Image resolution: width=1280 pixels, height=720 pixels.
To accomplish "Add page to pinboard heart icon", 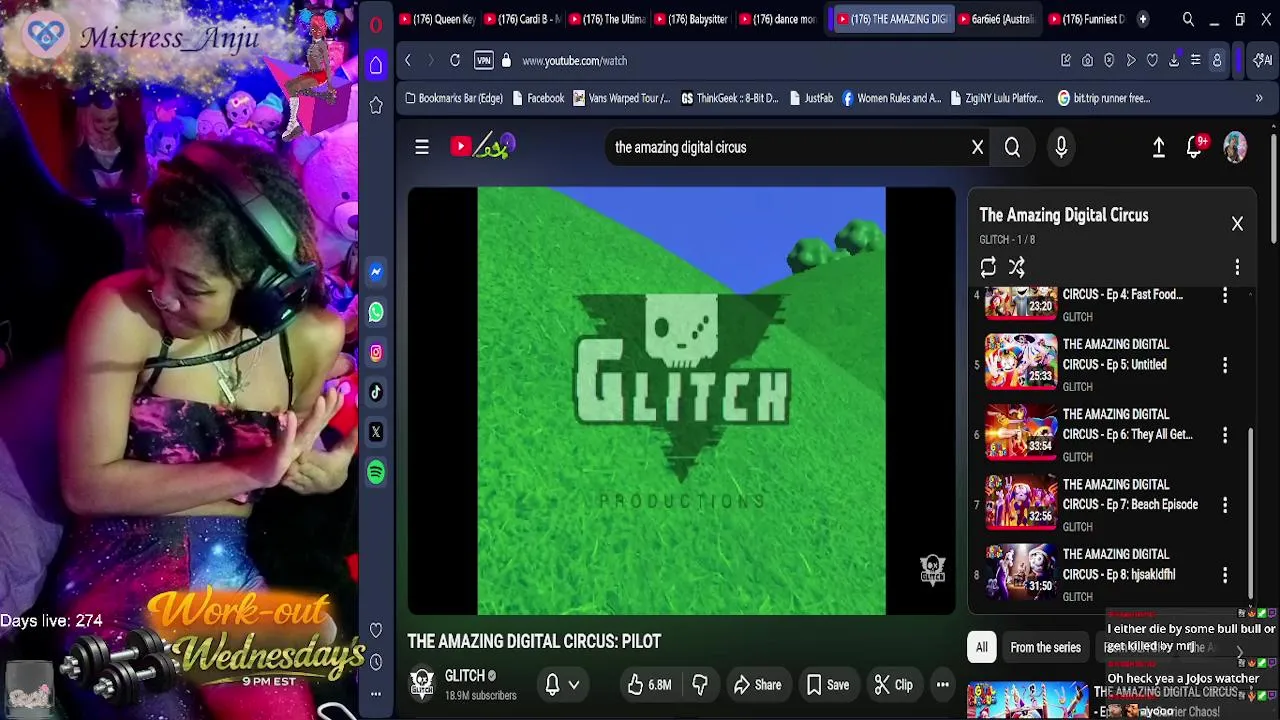I will pos(1152,61).
